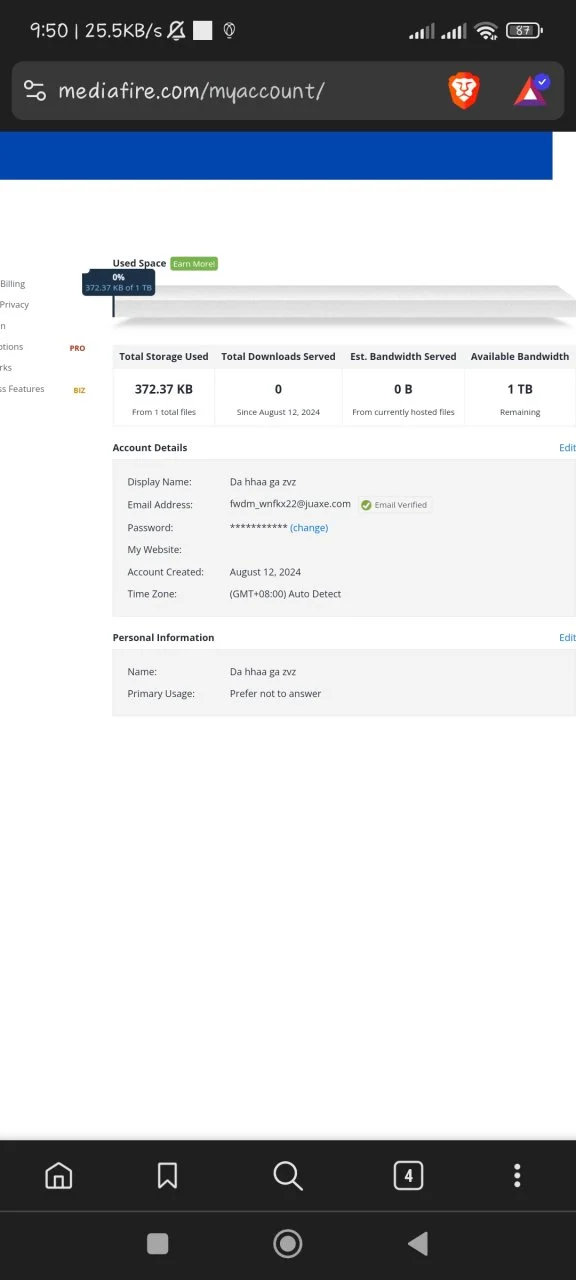
Task: Tap the mediafire.com/myaccount/ address bar
Action: point(192,91)
